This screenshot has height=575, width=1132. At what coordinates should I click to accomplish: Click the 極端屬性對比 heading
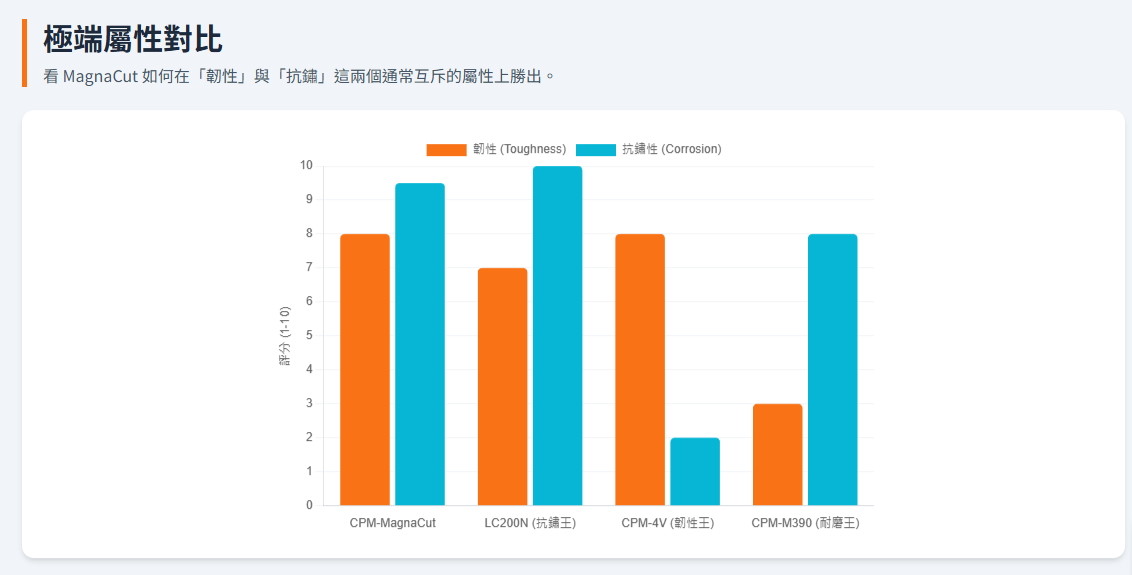point(133,40)
